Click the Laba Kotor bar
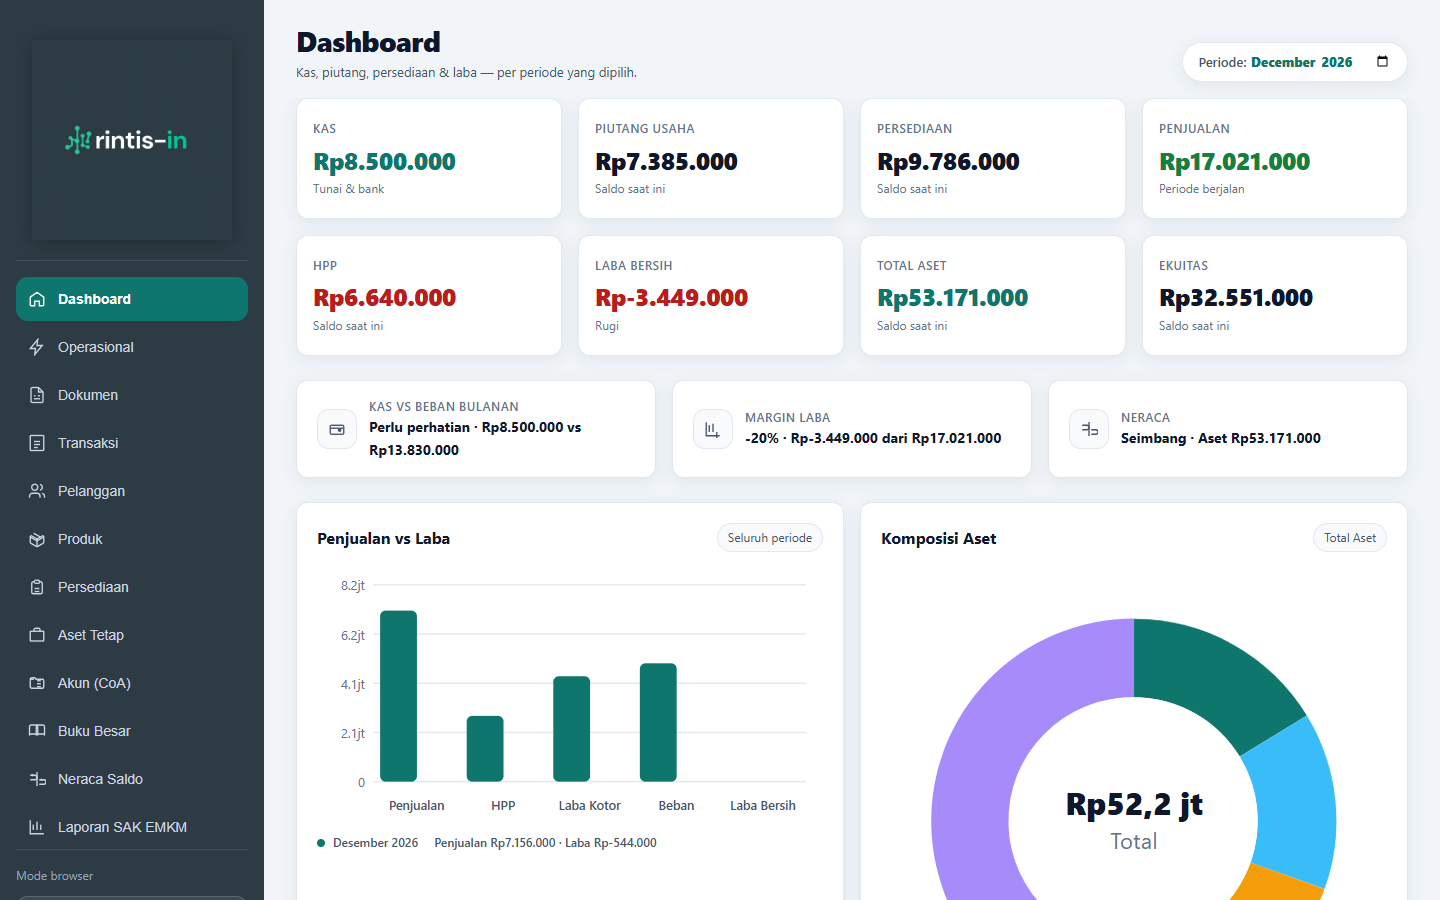The height and width of the screenshot is (900, 1440). pos(571,729)
